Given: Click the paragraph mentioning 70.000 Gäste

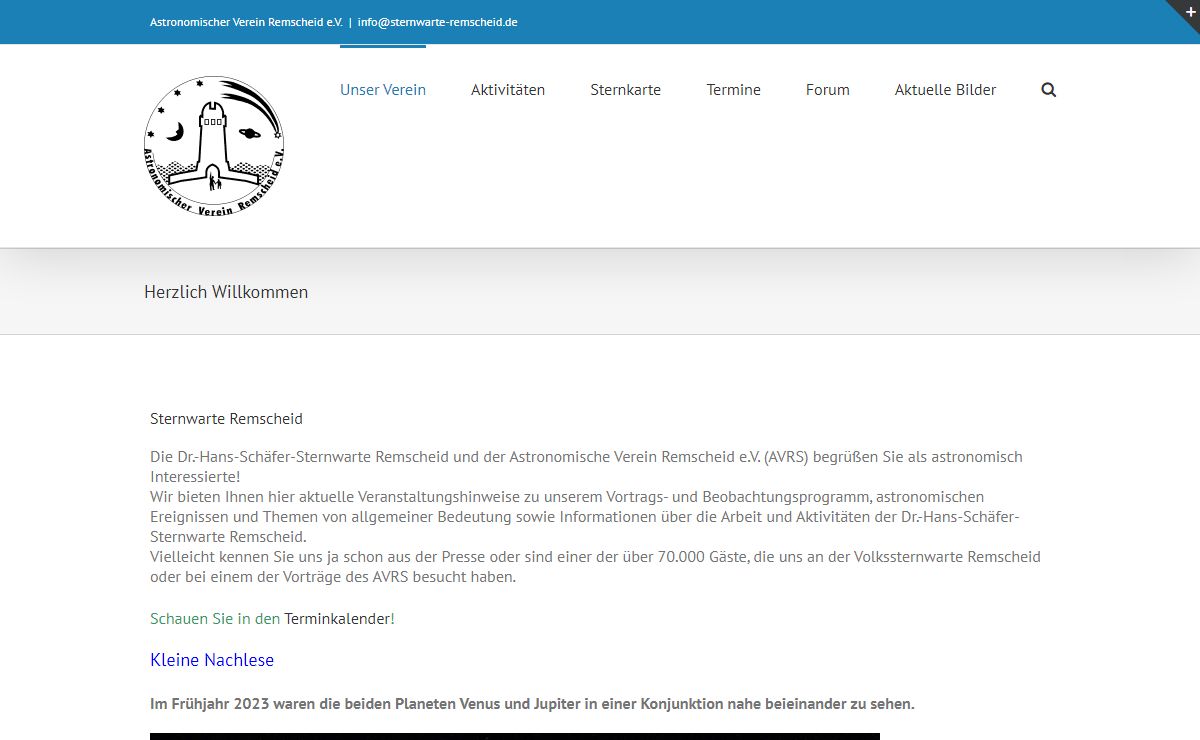Looking at the screenshot, I should pos(595,567).
